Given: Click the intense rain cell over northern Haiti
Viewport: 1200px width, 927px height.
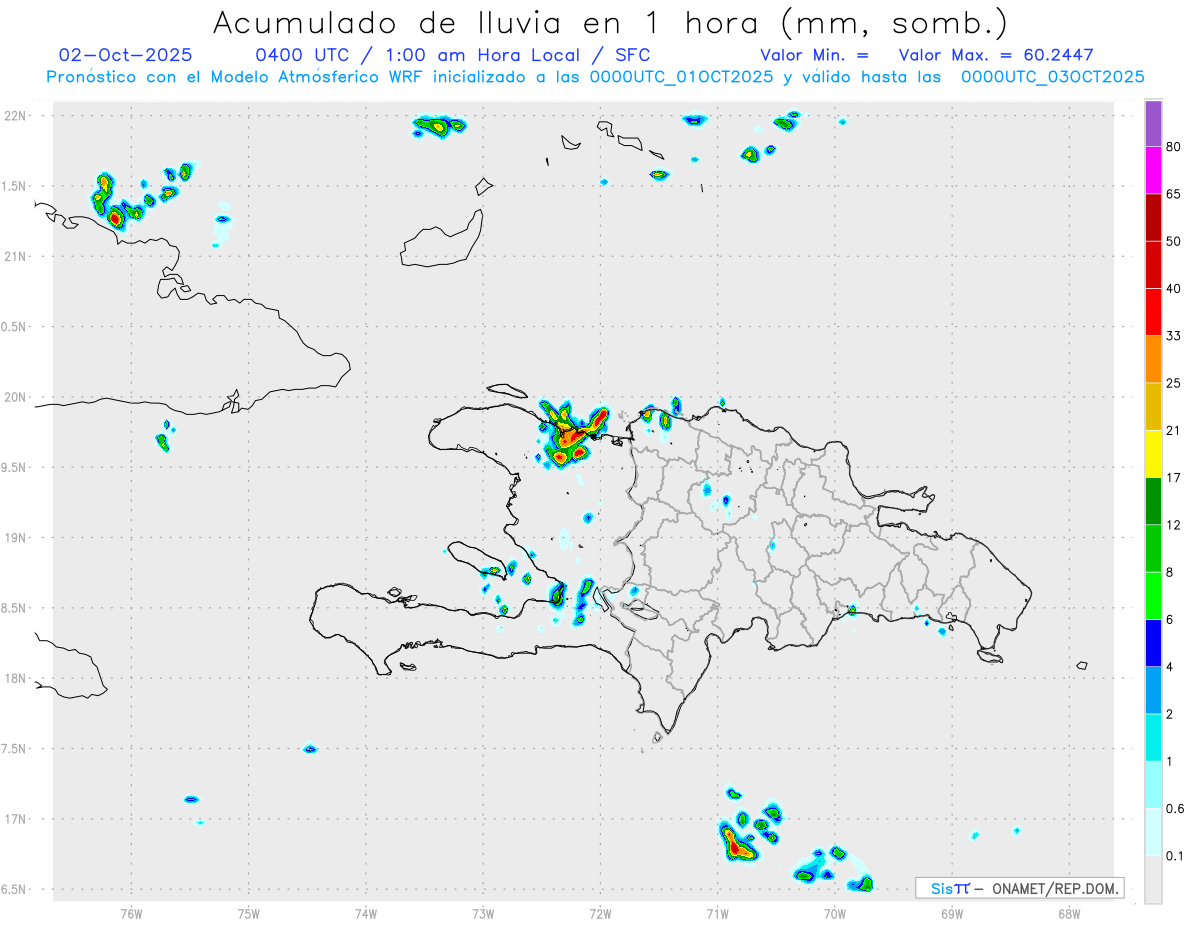Looking at the screenshot, I should [x=573, y=434].
